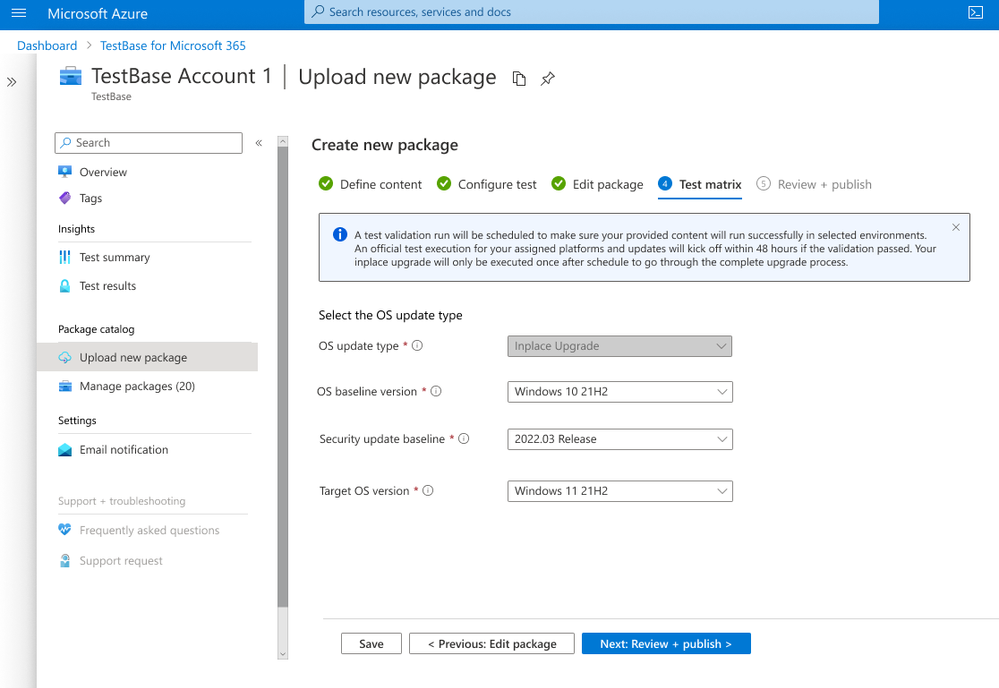Show info tooltip for Security update baseline
Image resolution: width=999 pixels, height=688 pixels.
(x=464, y=438)
